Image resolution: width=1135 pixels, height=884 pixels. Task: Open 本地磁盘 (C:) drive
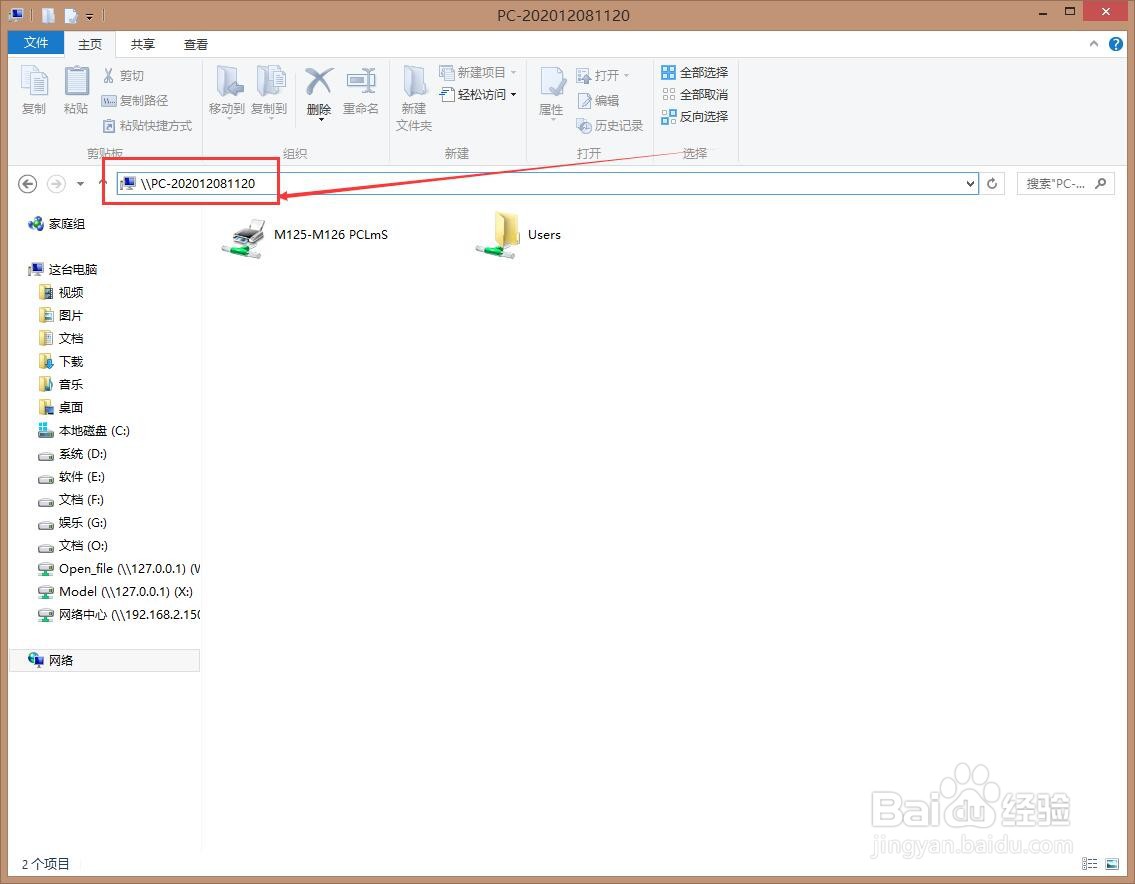click(x=83, y=431)
